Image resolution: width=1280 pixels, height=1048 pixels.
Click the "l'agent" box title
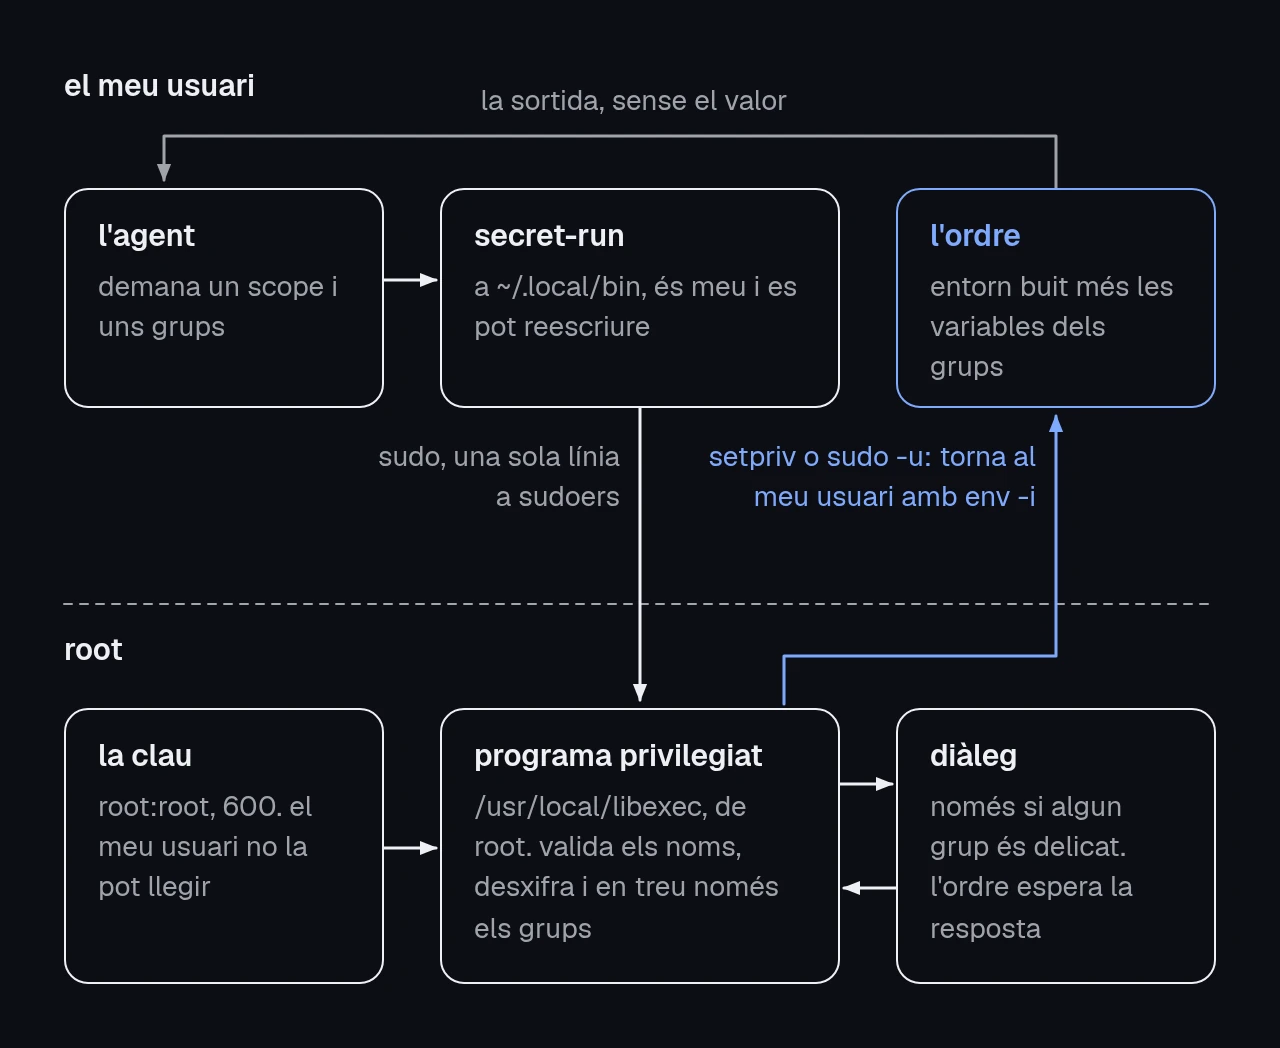(x=146, y=236)
